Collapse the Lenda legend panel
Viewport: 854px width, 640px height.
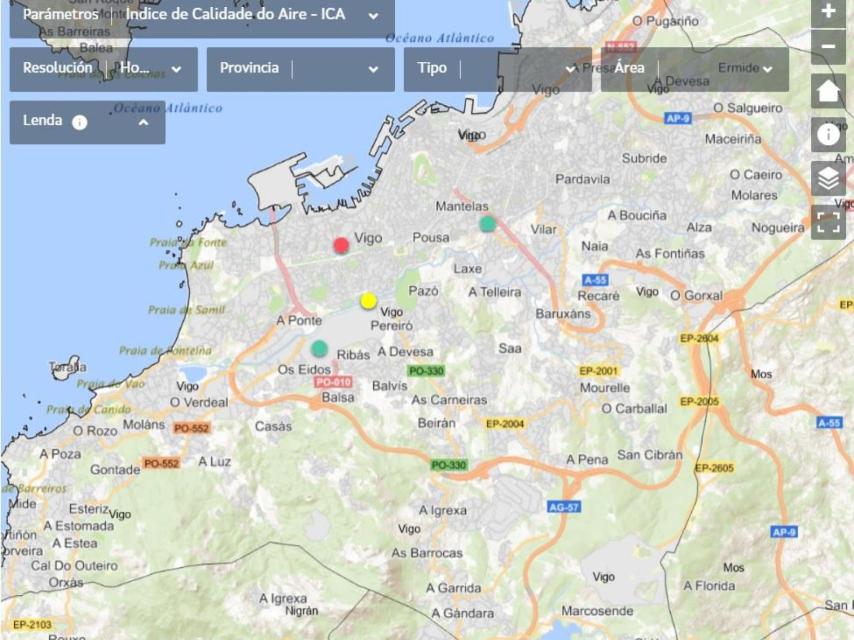[x=143, y=122]
